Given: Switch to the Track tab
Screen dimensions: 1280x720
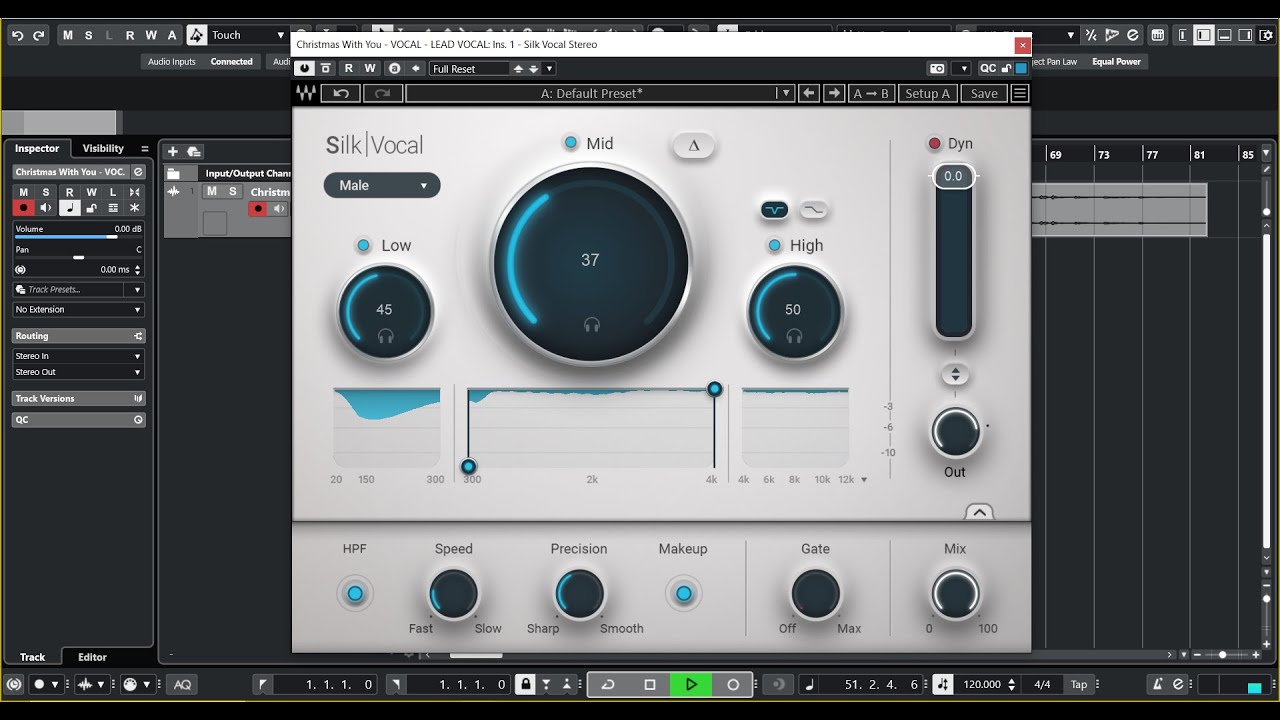Looking at the screenshot, I should click(33, 657).
